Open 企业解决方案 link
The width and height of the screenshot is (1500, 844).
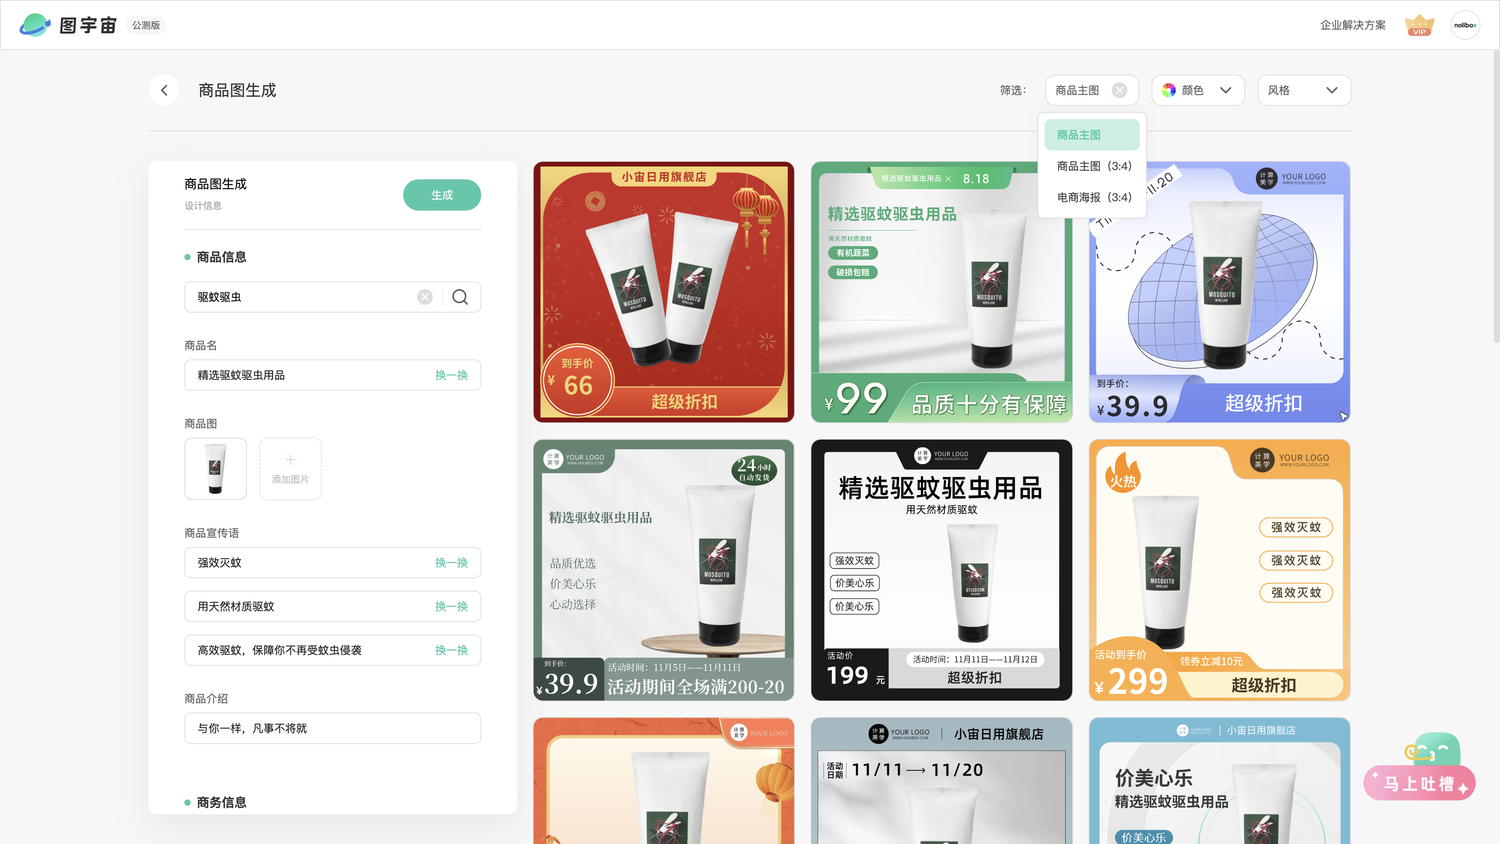click(x=1353, y=25)
